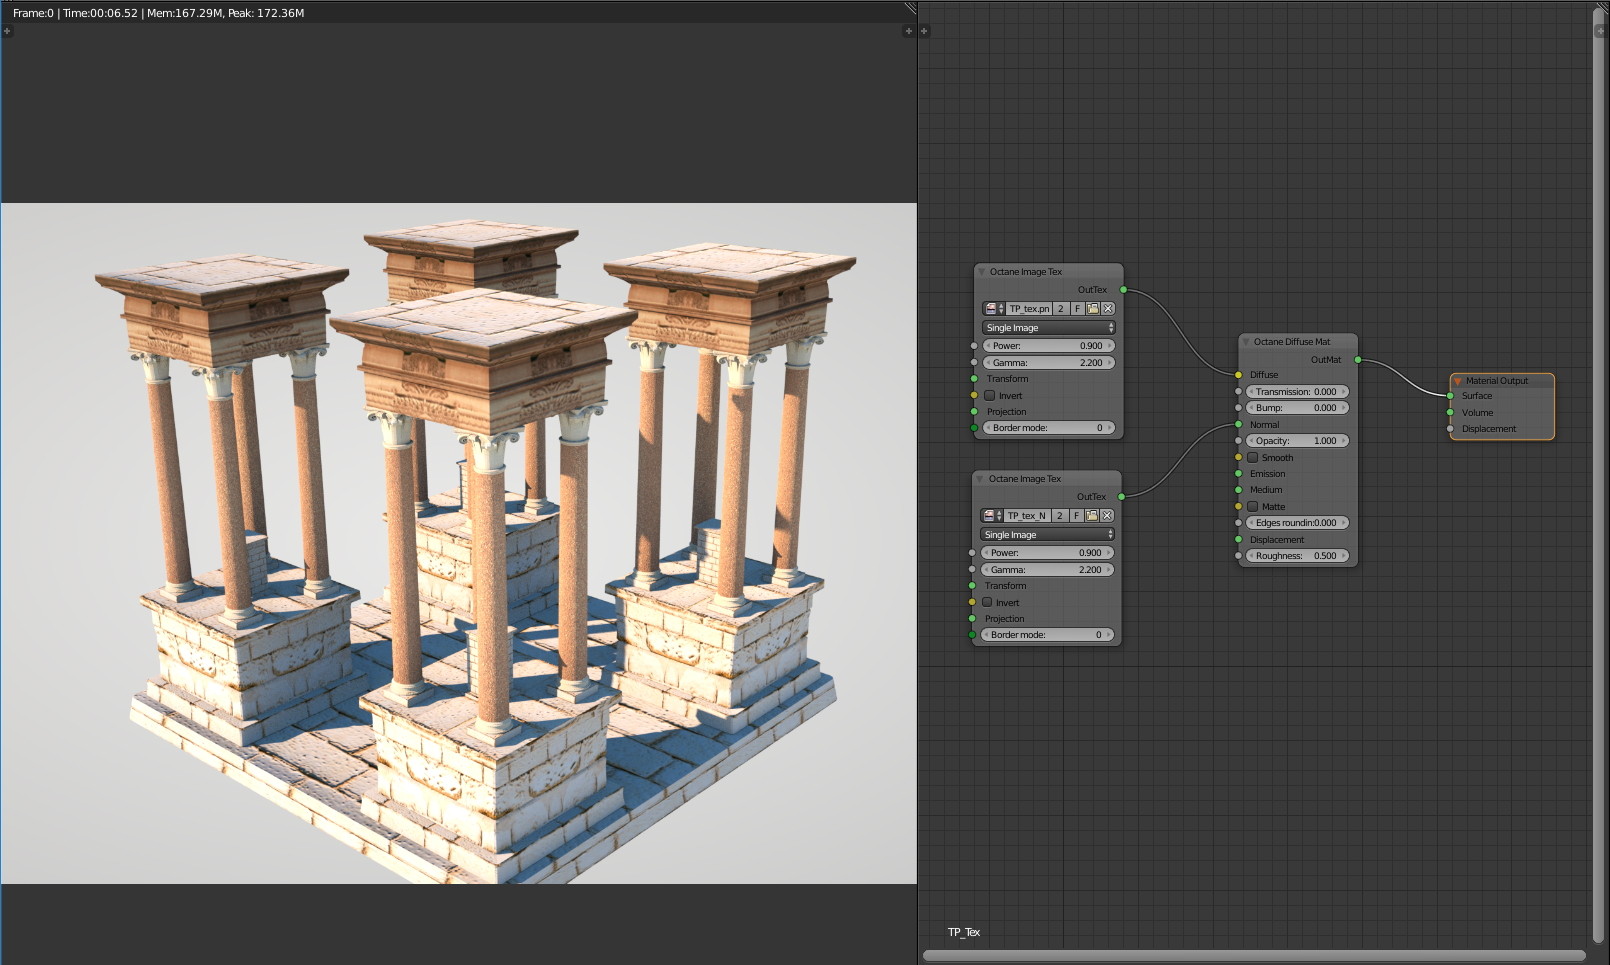Open Single Image dropdown on TP_tex.pn node
Screen dimensions: 1610x965
1048,328
